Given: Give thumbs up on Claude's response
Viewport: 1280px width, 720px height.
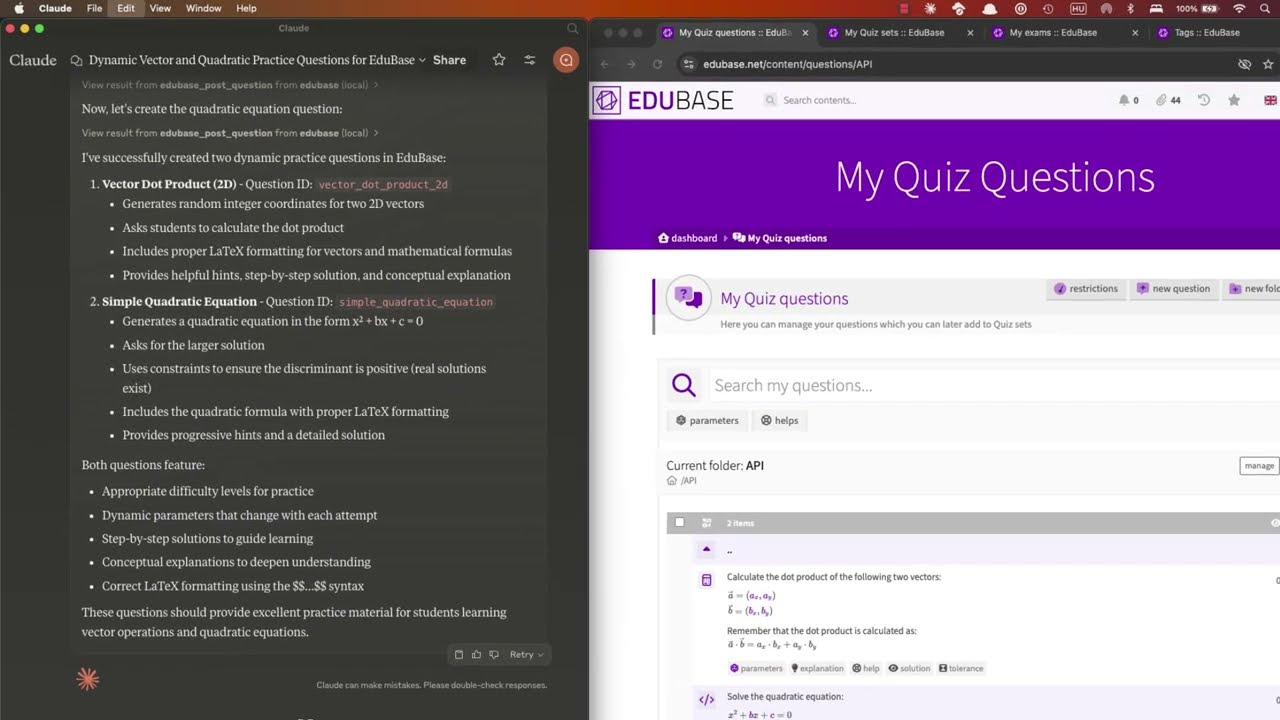Looking at the screenshot, I should [476, 654].
